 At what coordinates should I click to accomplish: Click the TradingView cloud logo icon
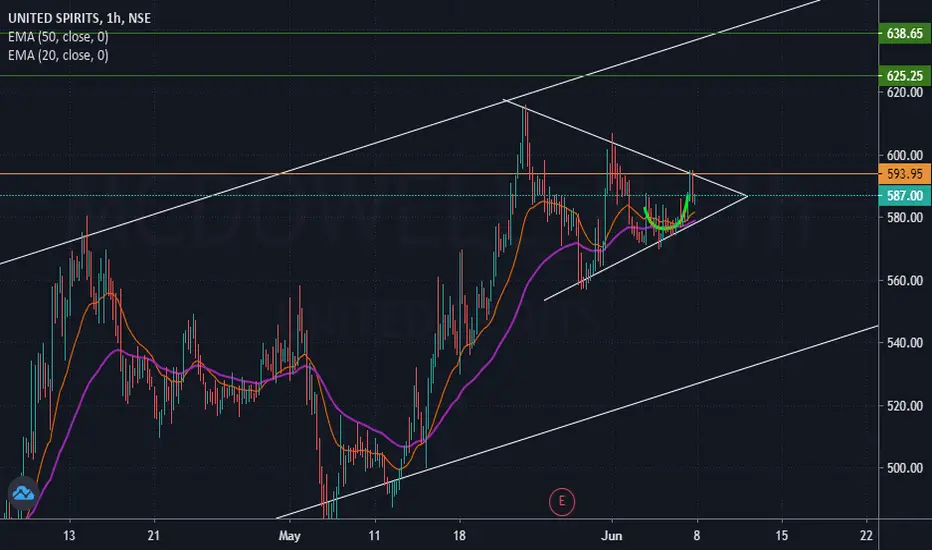pyautogui.click(x=23, y=493)
